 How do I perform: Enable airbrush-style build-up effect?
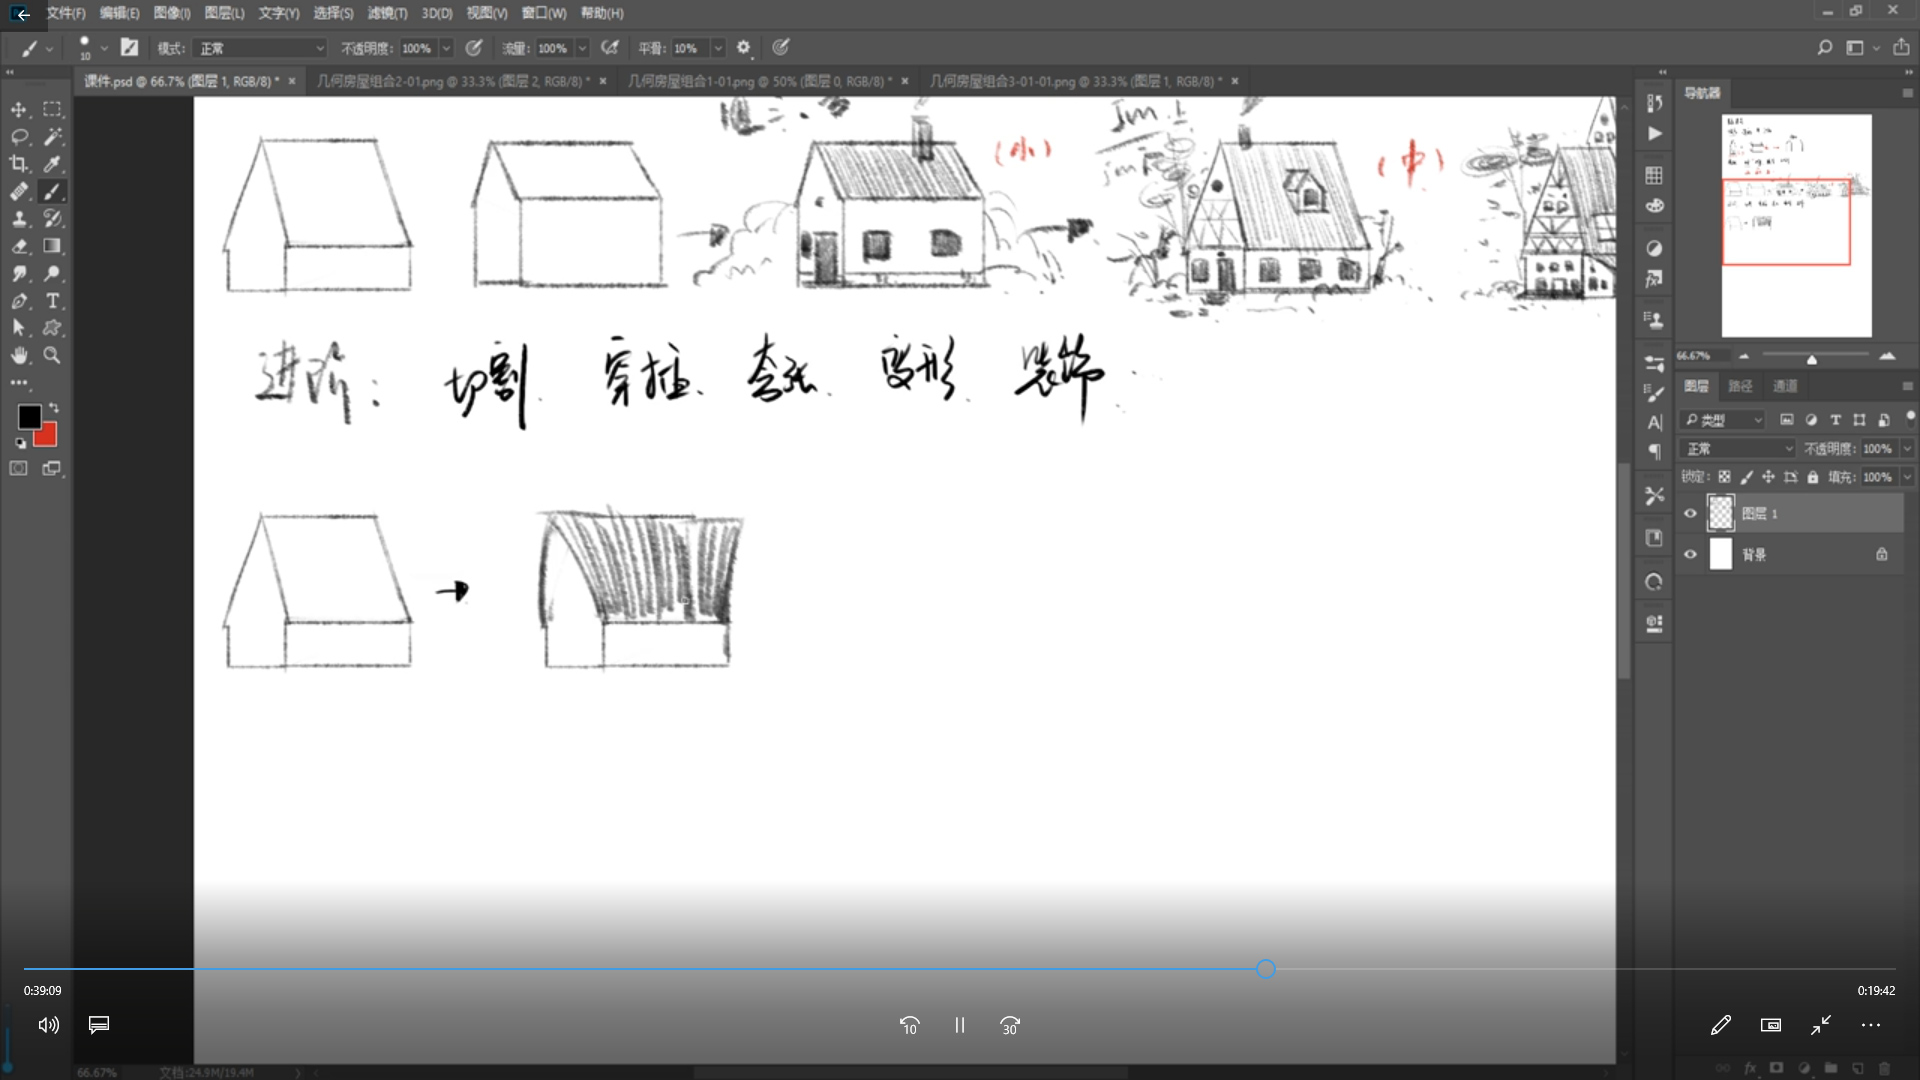(x=610, y=47)
